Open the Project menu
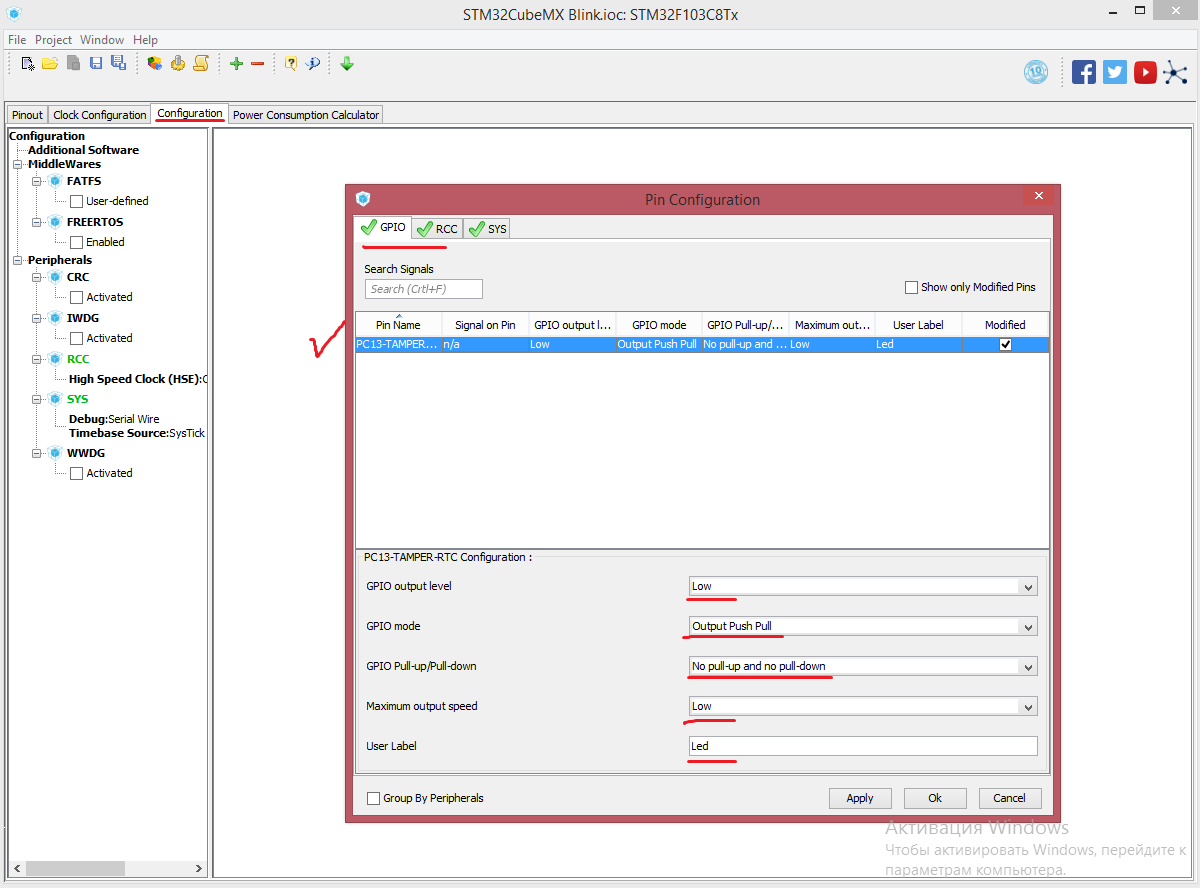The height and width of the screenshot is (888, 1200). [x=53, y=40]
